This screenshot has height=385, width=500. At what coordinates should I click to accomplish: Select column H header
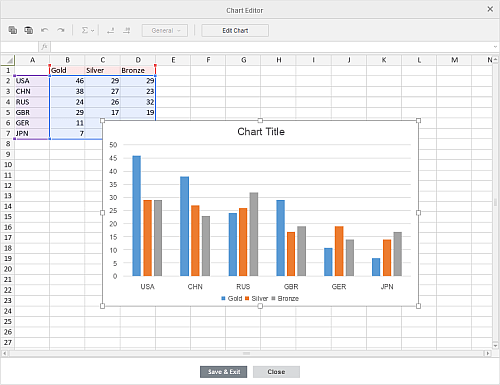point(279,60)
